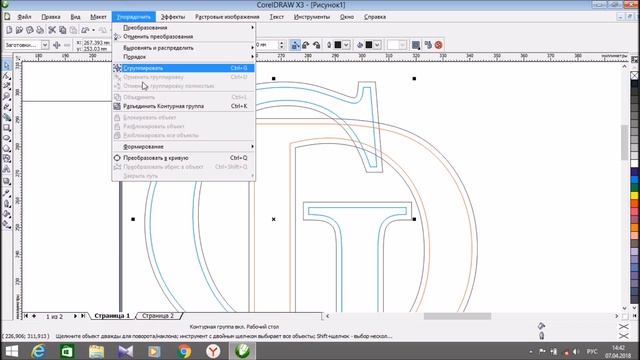
Task: Open the Файл menu
Action: pyautogui.click(x=24, y=17)
